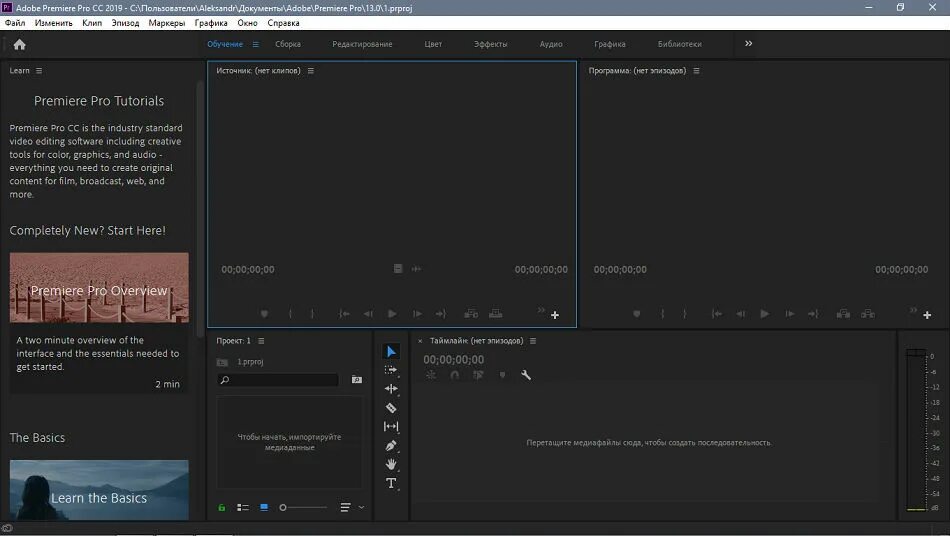950x536 pixels.
Task: Close the Timeline panel tab
Action: tap(420, 342)
